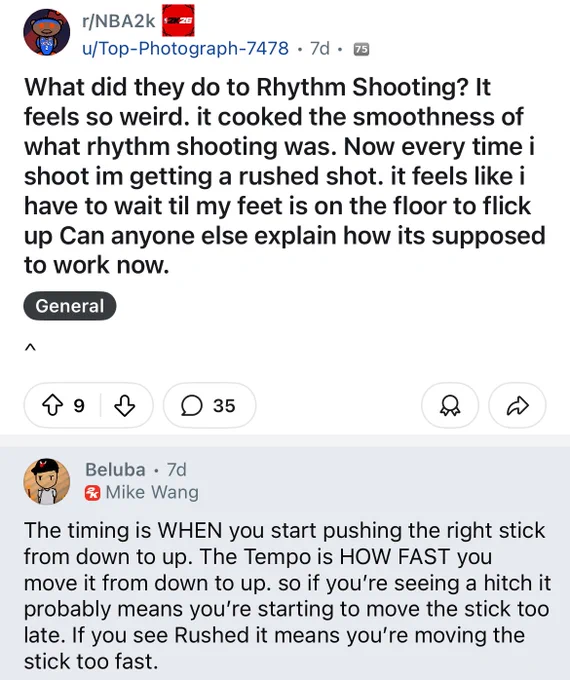This screenshot has width=570, height=680.
Task: Upvote the Rhythm Shooting post
Action: [x=52, y=405]
